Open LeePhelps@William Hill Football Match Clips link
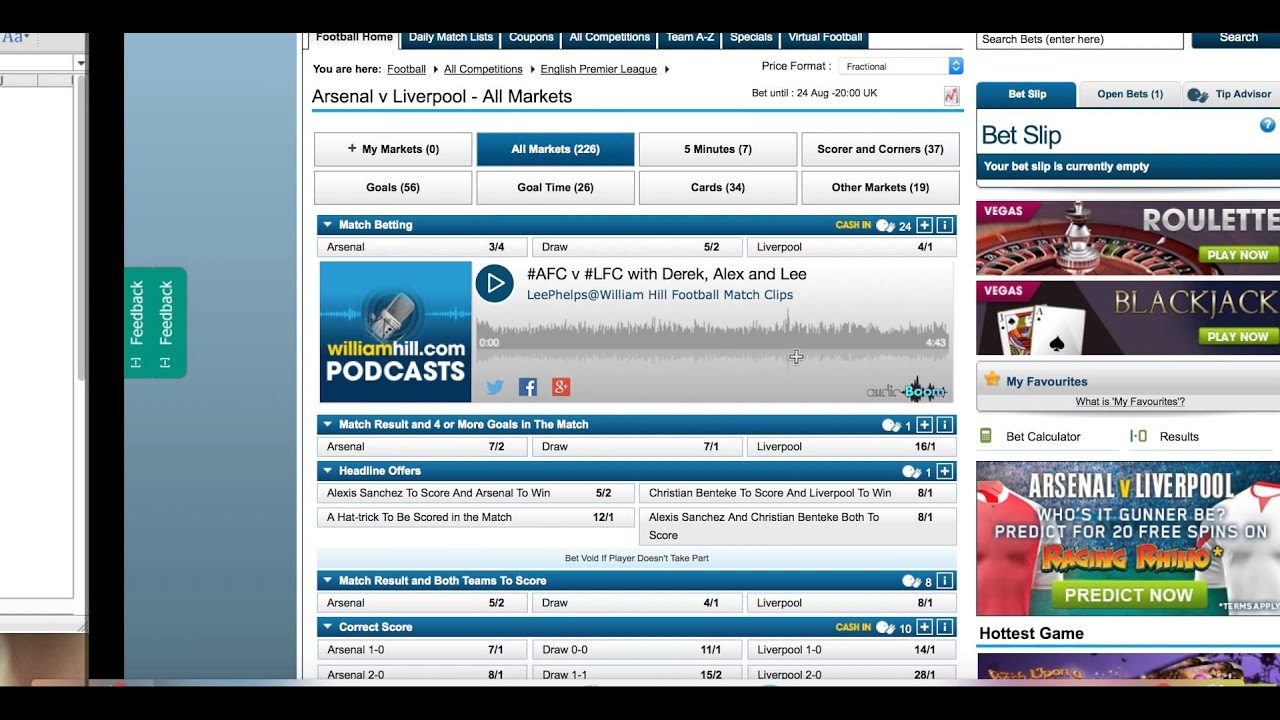Viewport: 1280px width, 720px height. 660,295
